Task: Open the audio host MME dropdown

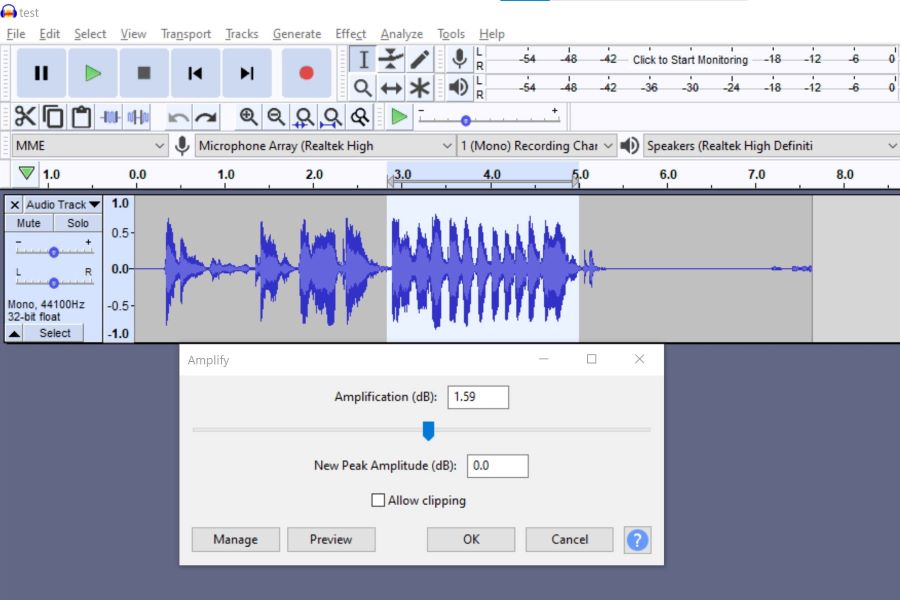Action: 90,146
